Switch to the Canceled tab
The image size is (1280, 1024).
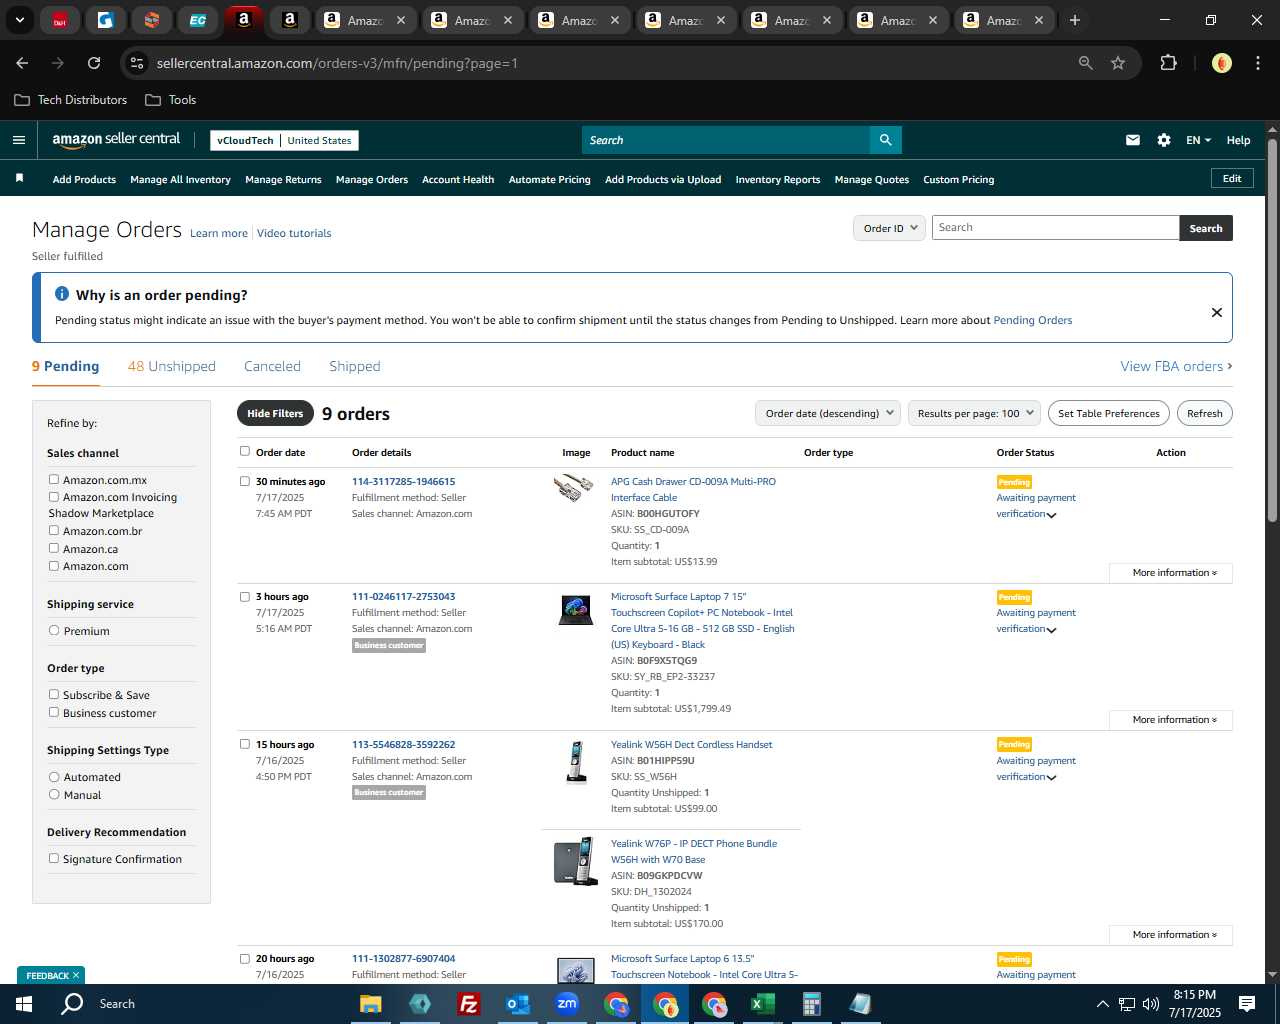coord(272,366)
